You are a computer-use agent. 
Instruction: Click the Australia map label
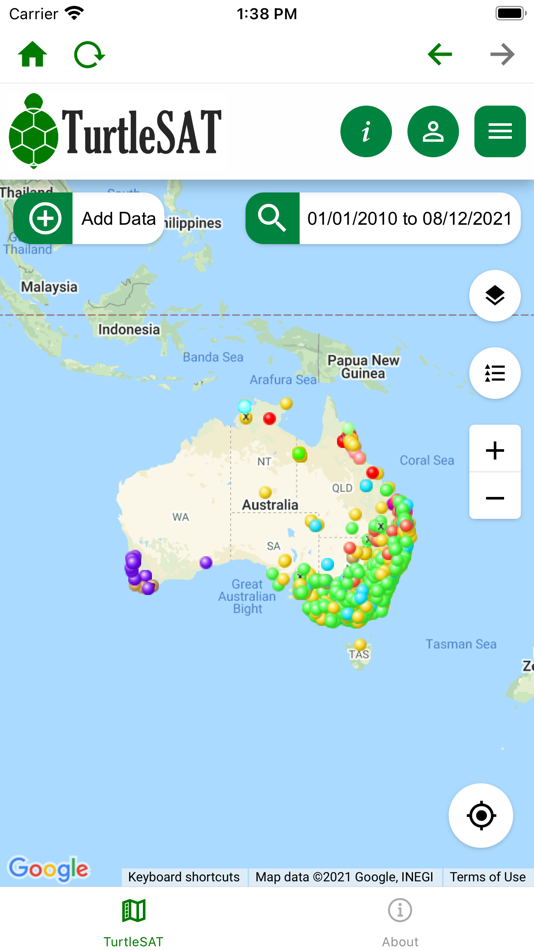pos(270,505)
